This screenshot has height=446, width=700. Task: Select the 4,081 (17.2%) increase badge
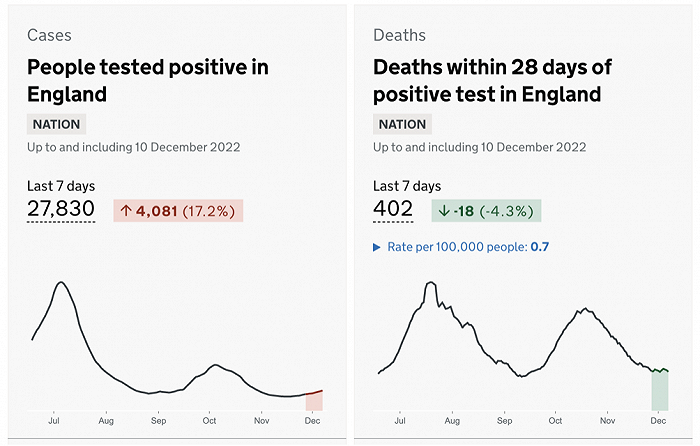click(x=179, y=211)
